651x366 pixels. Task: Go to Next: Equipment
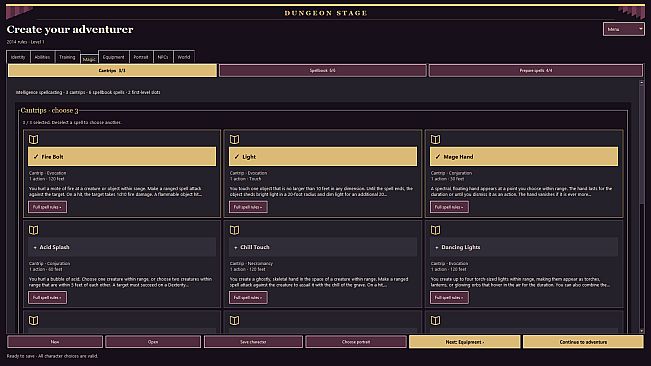(465, 342)
